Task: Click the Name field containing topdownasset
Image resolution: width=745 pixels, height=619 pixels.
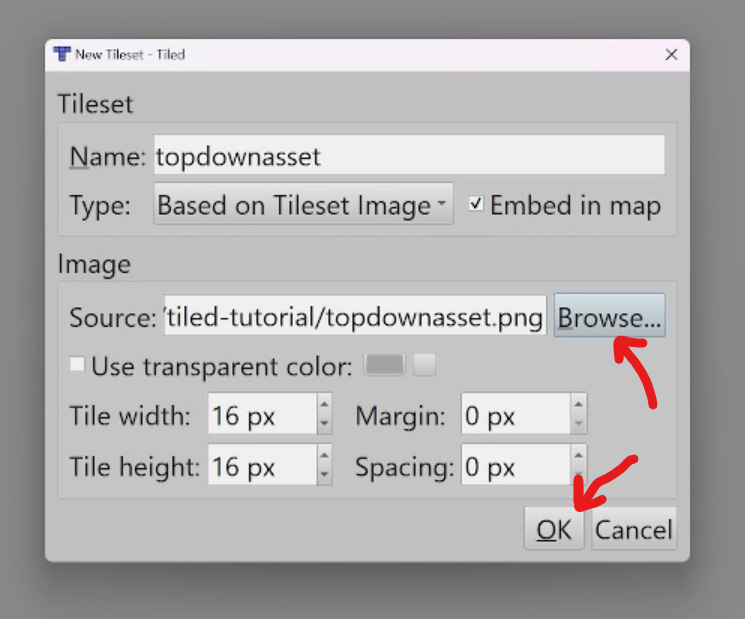Action: pos(409,155)
